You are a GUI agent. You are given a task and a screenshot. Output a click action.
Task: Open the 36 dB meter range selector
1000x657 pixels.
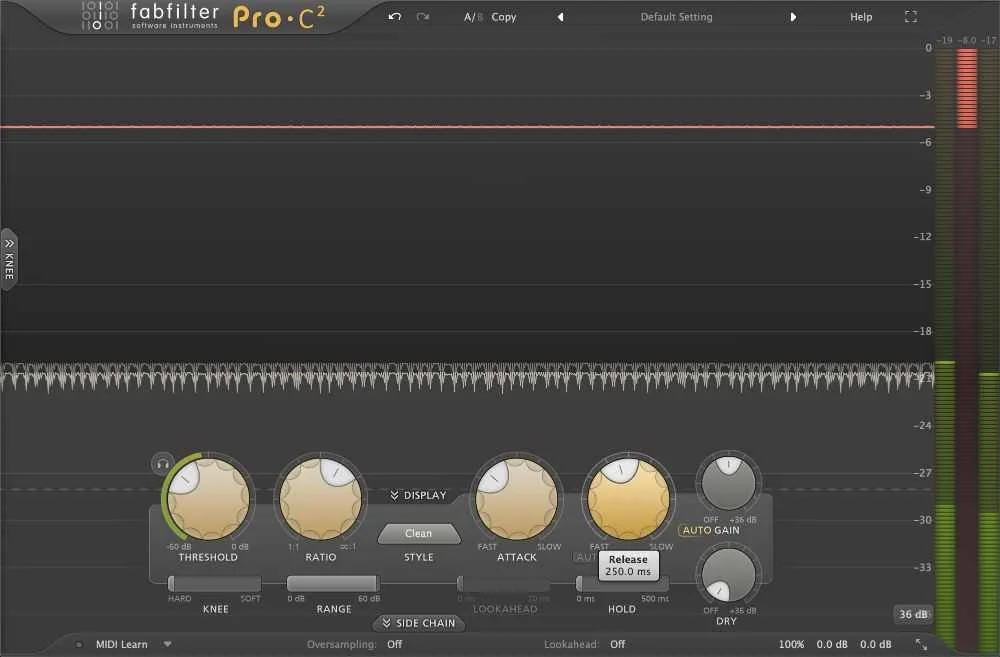click(x=913, y=614)
